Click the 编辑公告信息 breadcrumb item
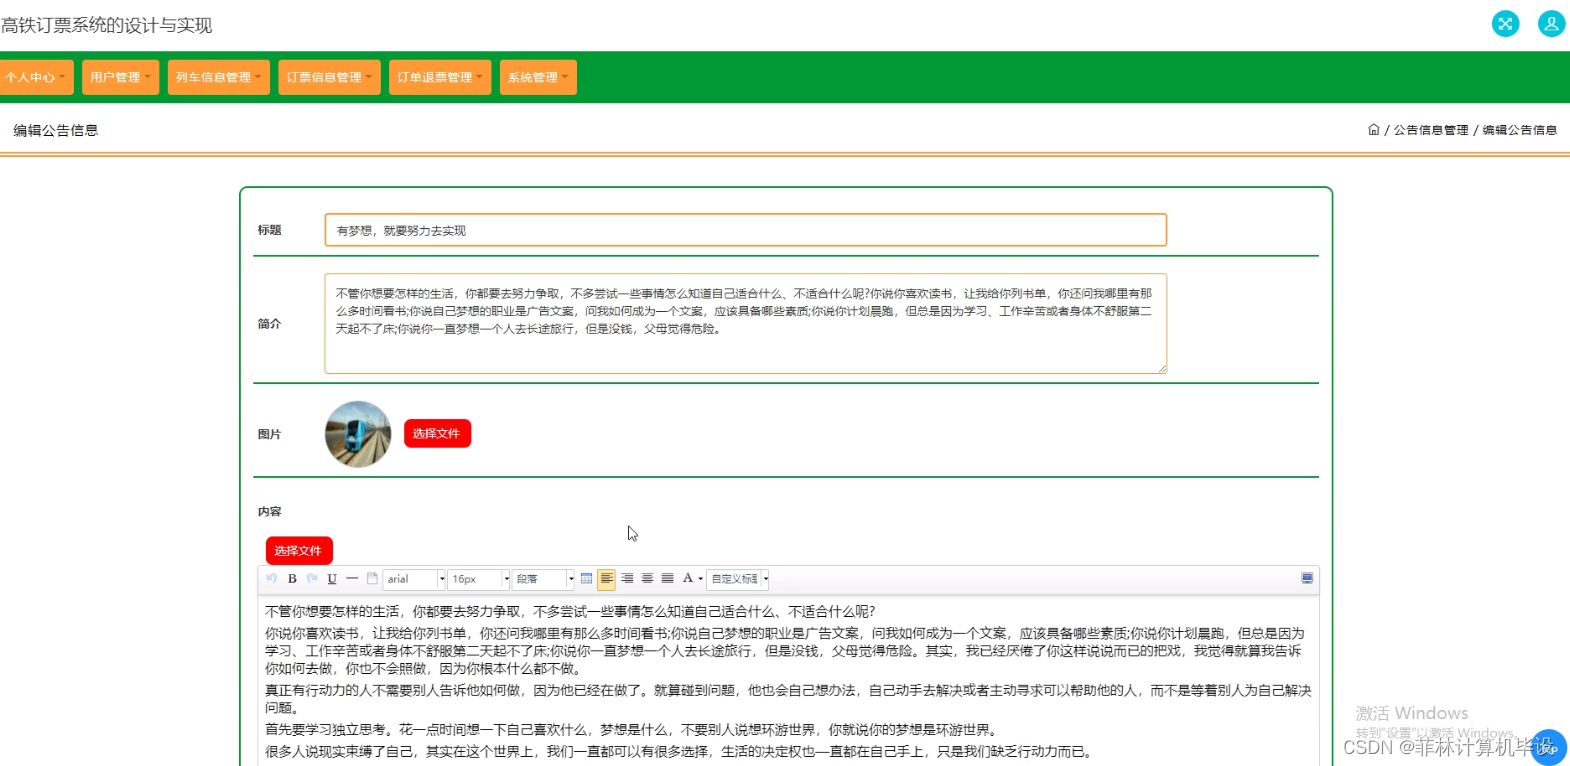This screenshot has height=766, width=1570. click(x=1520, y=130)
